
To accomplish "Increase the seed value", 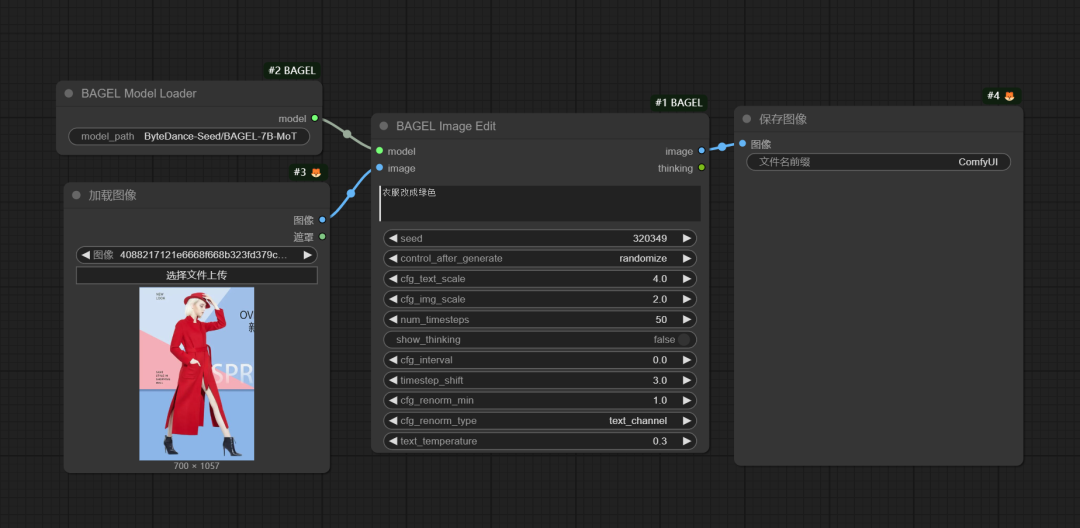I will (x=686, y=238).
